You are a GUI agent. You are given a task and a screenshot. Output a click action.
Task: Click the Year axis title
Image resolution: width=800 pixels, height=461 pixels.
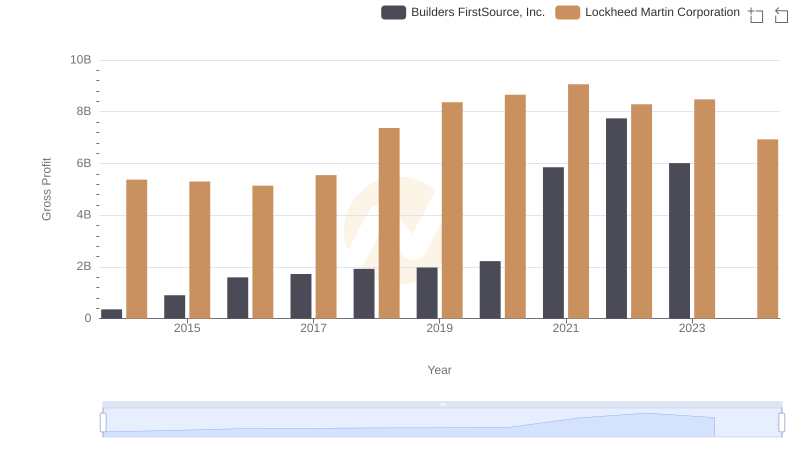[x=439, y=370]
